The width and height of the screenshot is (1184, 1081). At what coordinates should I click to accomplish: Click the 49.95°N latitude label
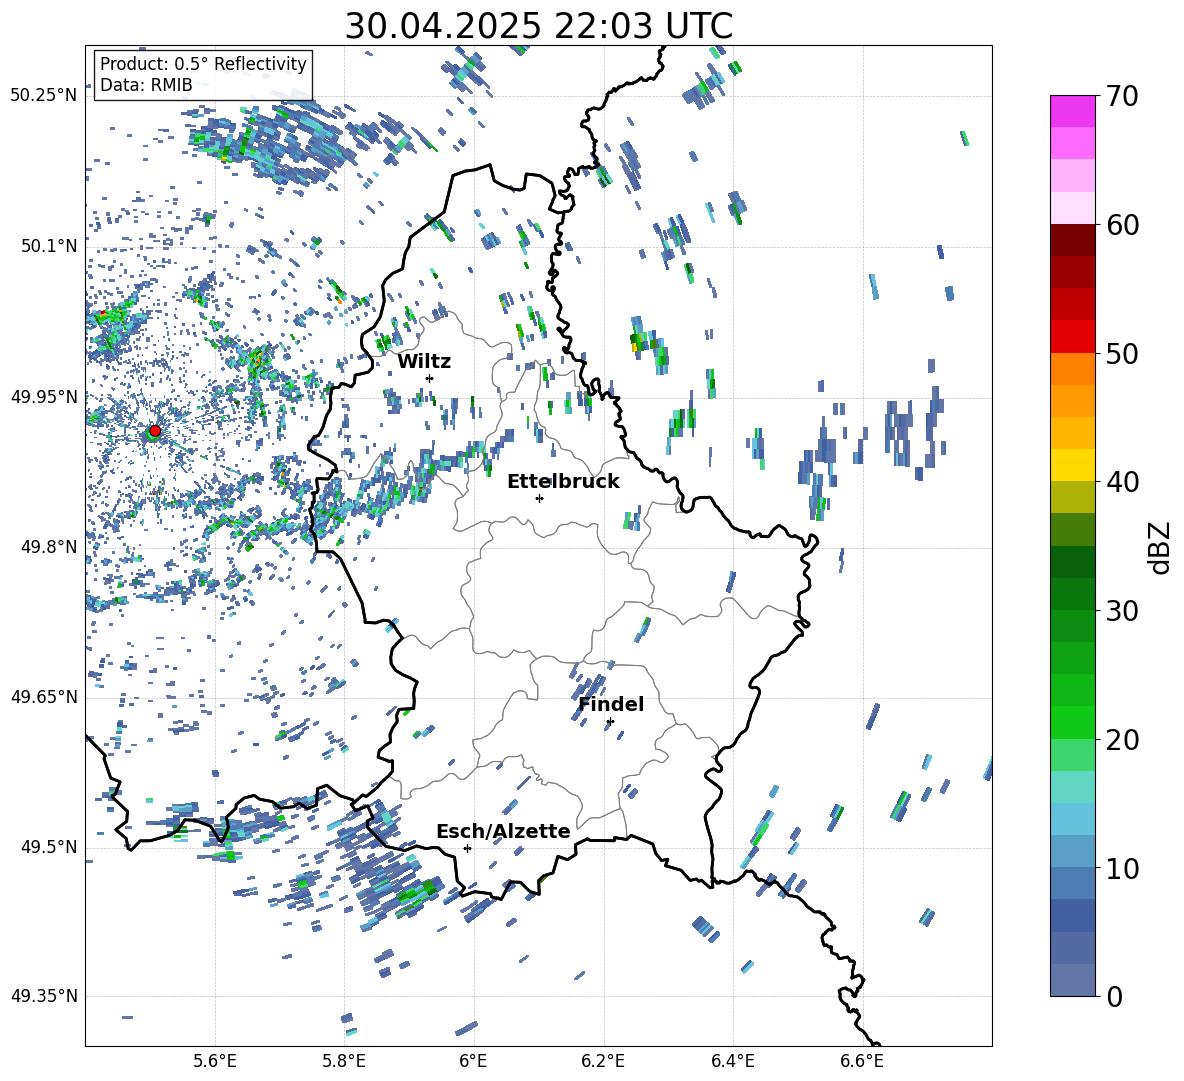point(44,396)
